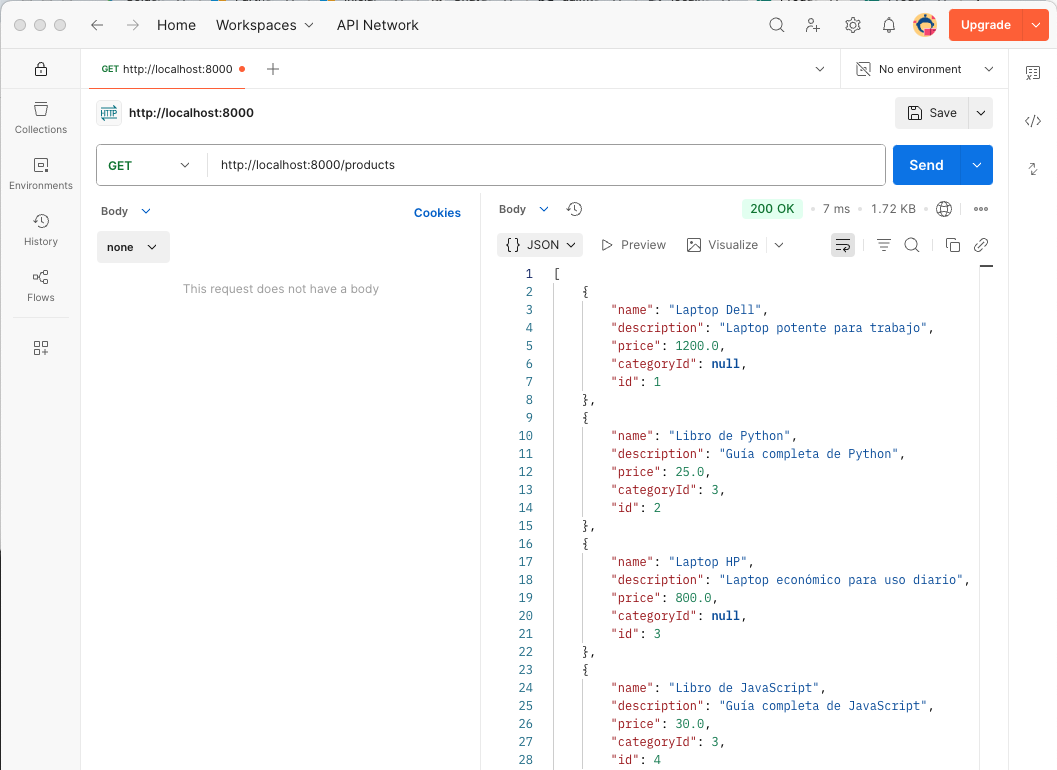Viewport: 1057px width, 770px height.
Task: Go to Home
Action: point(177,25)
